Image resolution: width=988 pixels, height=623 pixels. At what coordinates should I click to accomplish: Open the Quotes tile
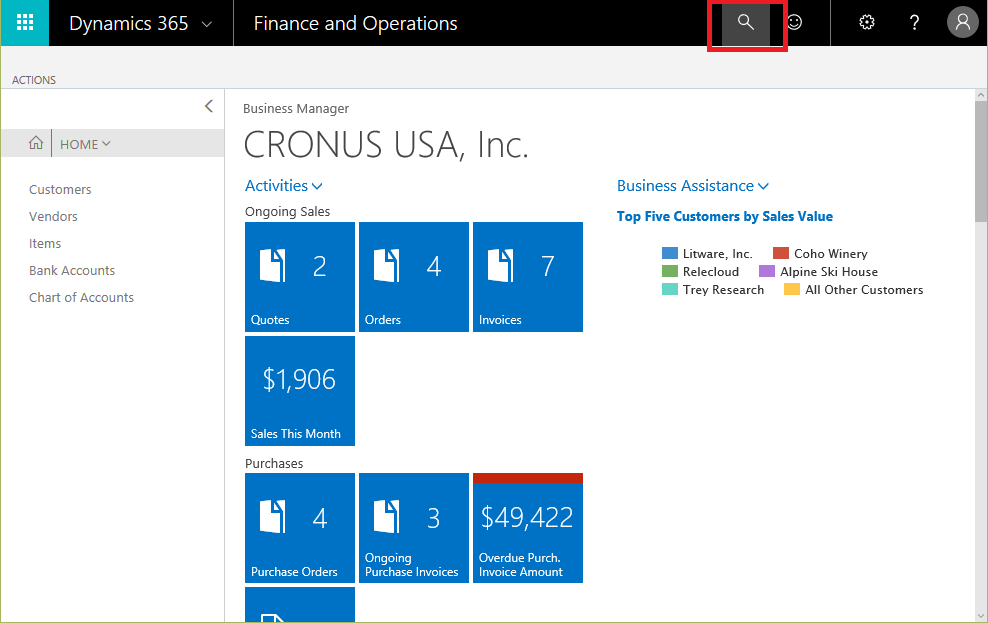click(x=300, y=277)
